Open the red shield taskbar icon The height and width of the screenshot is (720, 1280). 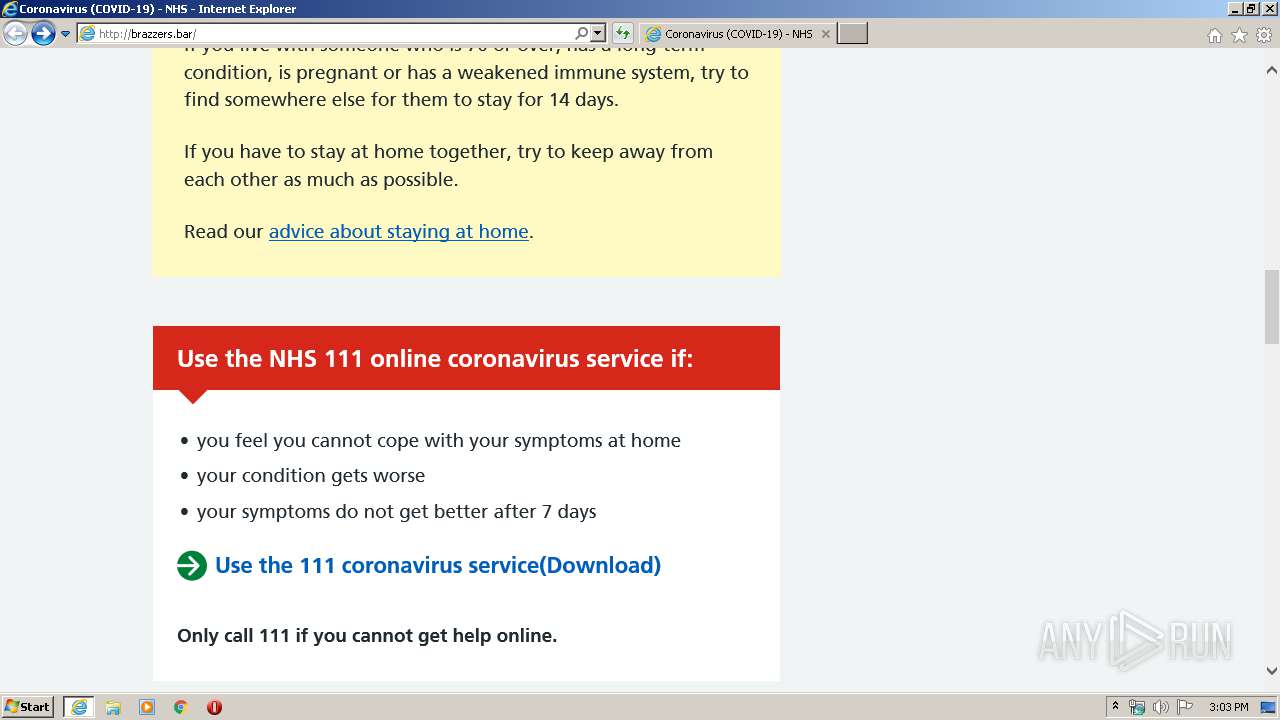point(214,707)
